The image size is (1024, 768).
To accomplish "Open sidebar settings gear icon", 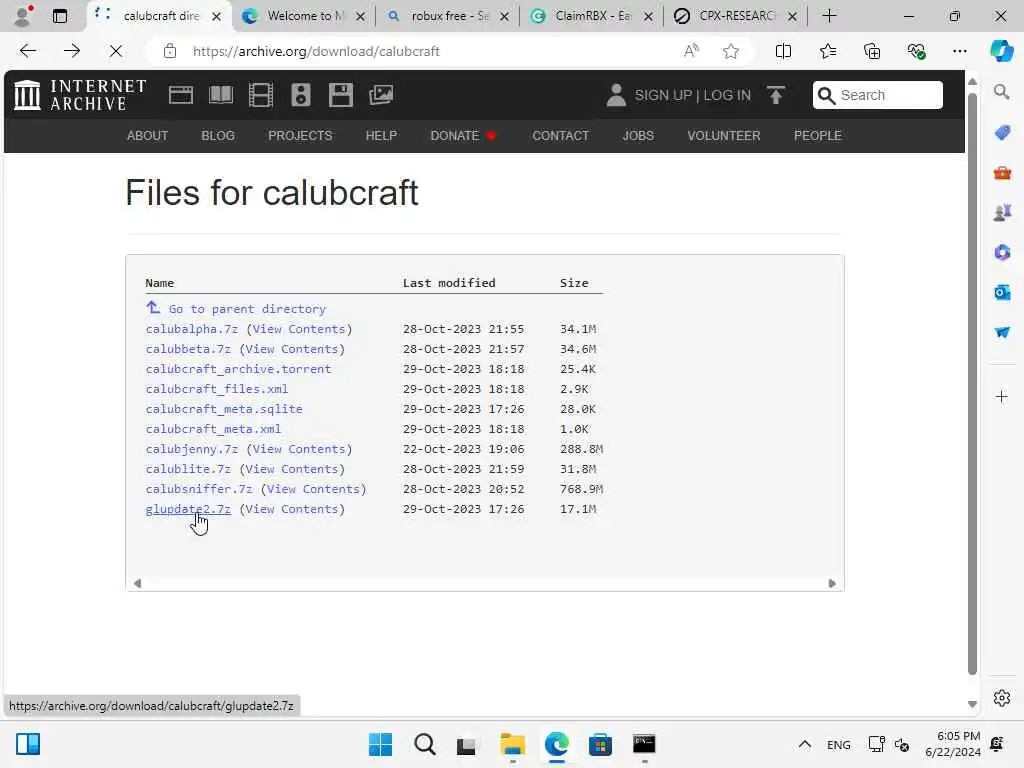I will [x=1002, y=698].
